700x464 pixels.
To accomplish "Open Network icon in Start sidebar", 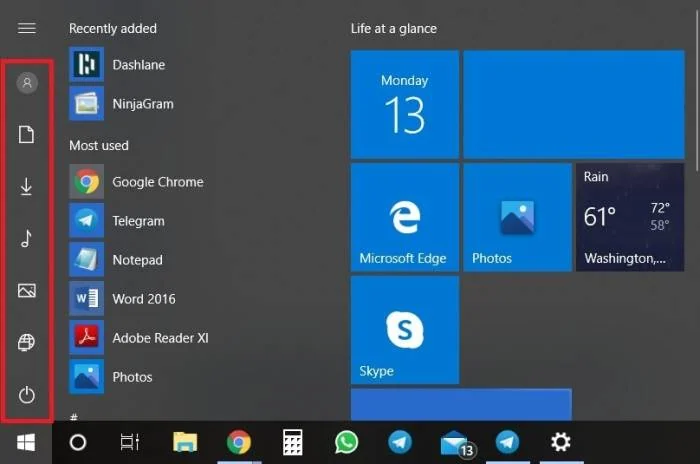I will pyautogui.click(x=26, y=343).
